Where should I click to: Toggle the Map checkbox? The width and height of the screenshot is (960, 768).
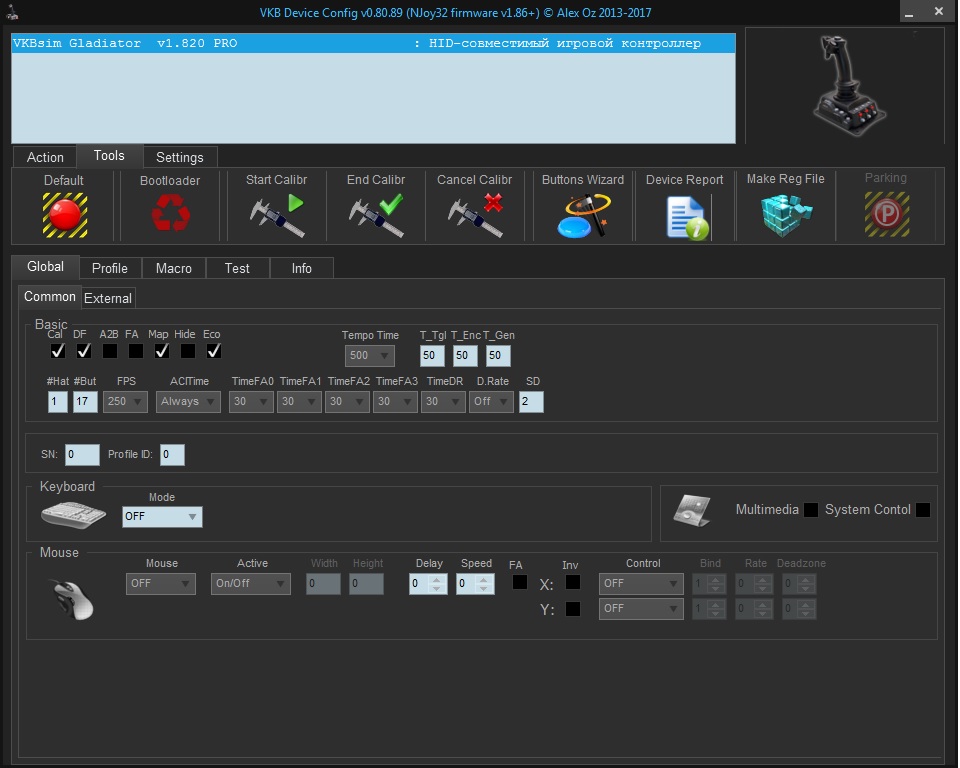(162, 351)
